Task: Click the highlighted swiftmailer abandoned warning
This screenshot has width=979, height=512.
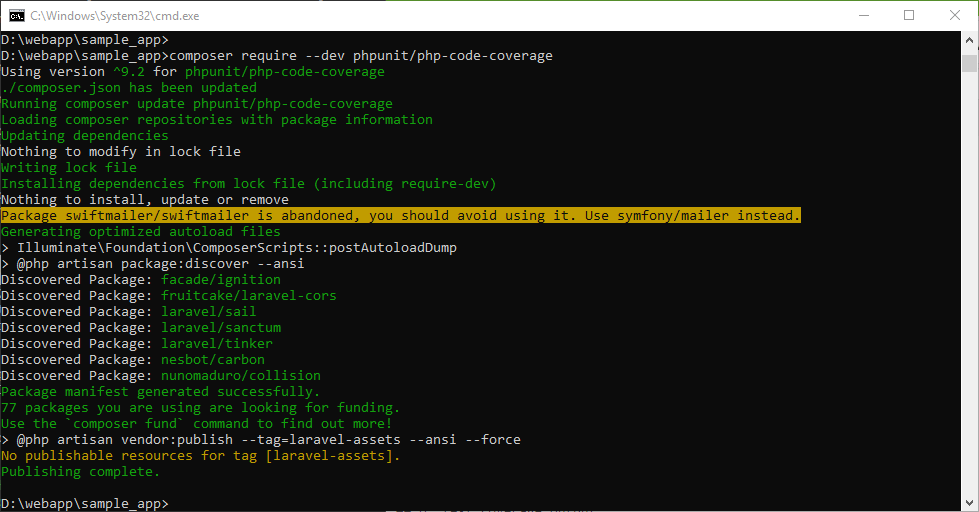Action: 400,215
